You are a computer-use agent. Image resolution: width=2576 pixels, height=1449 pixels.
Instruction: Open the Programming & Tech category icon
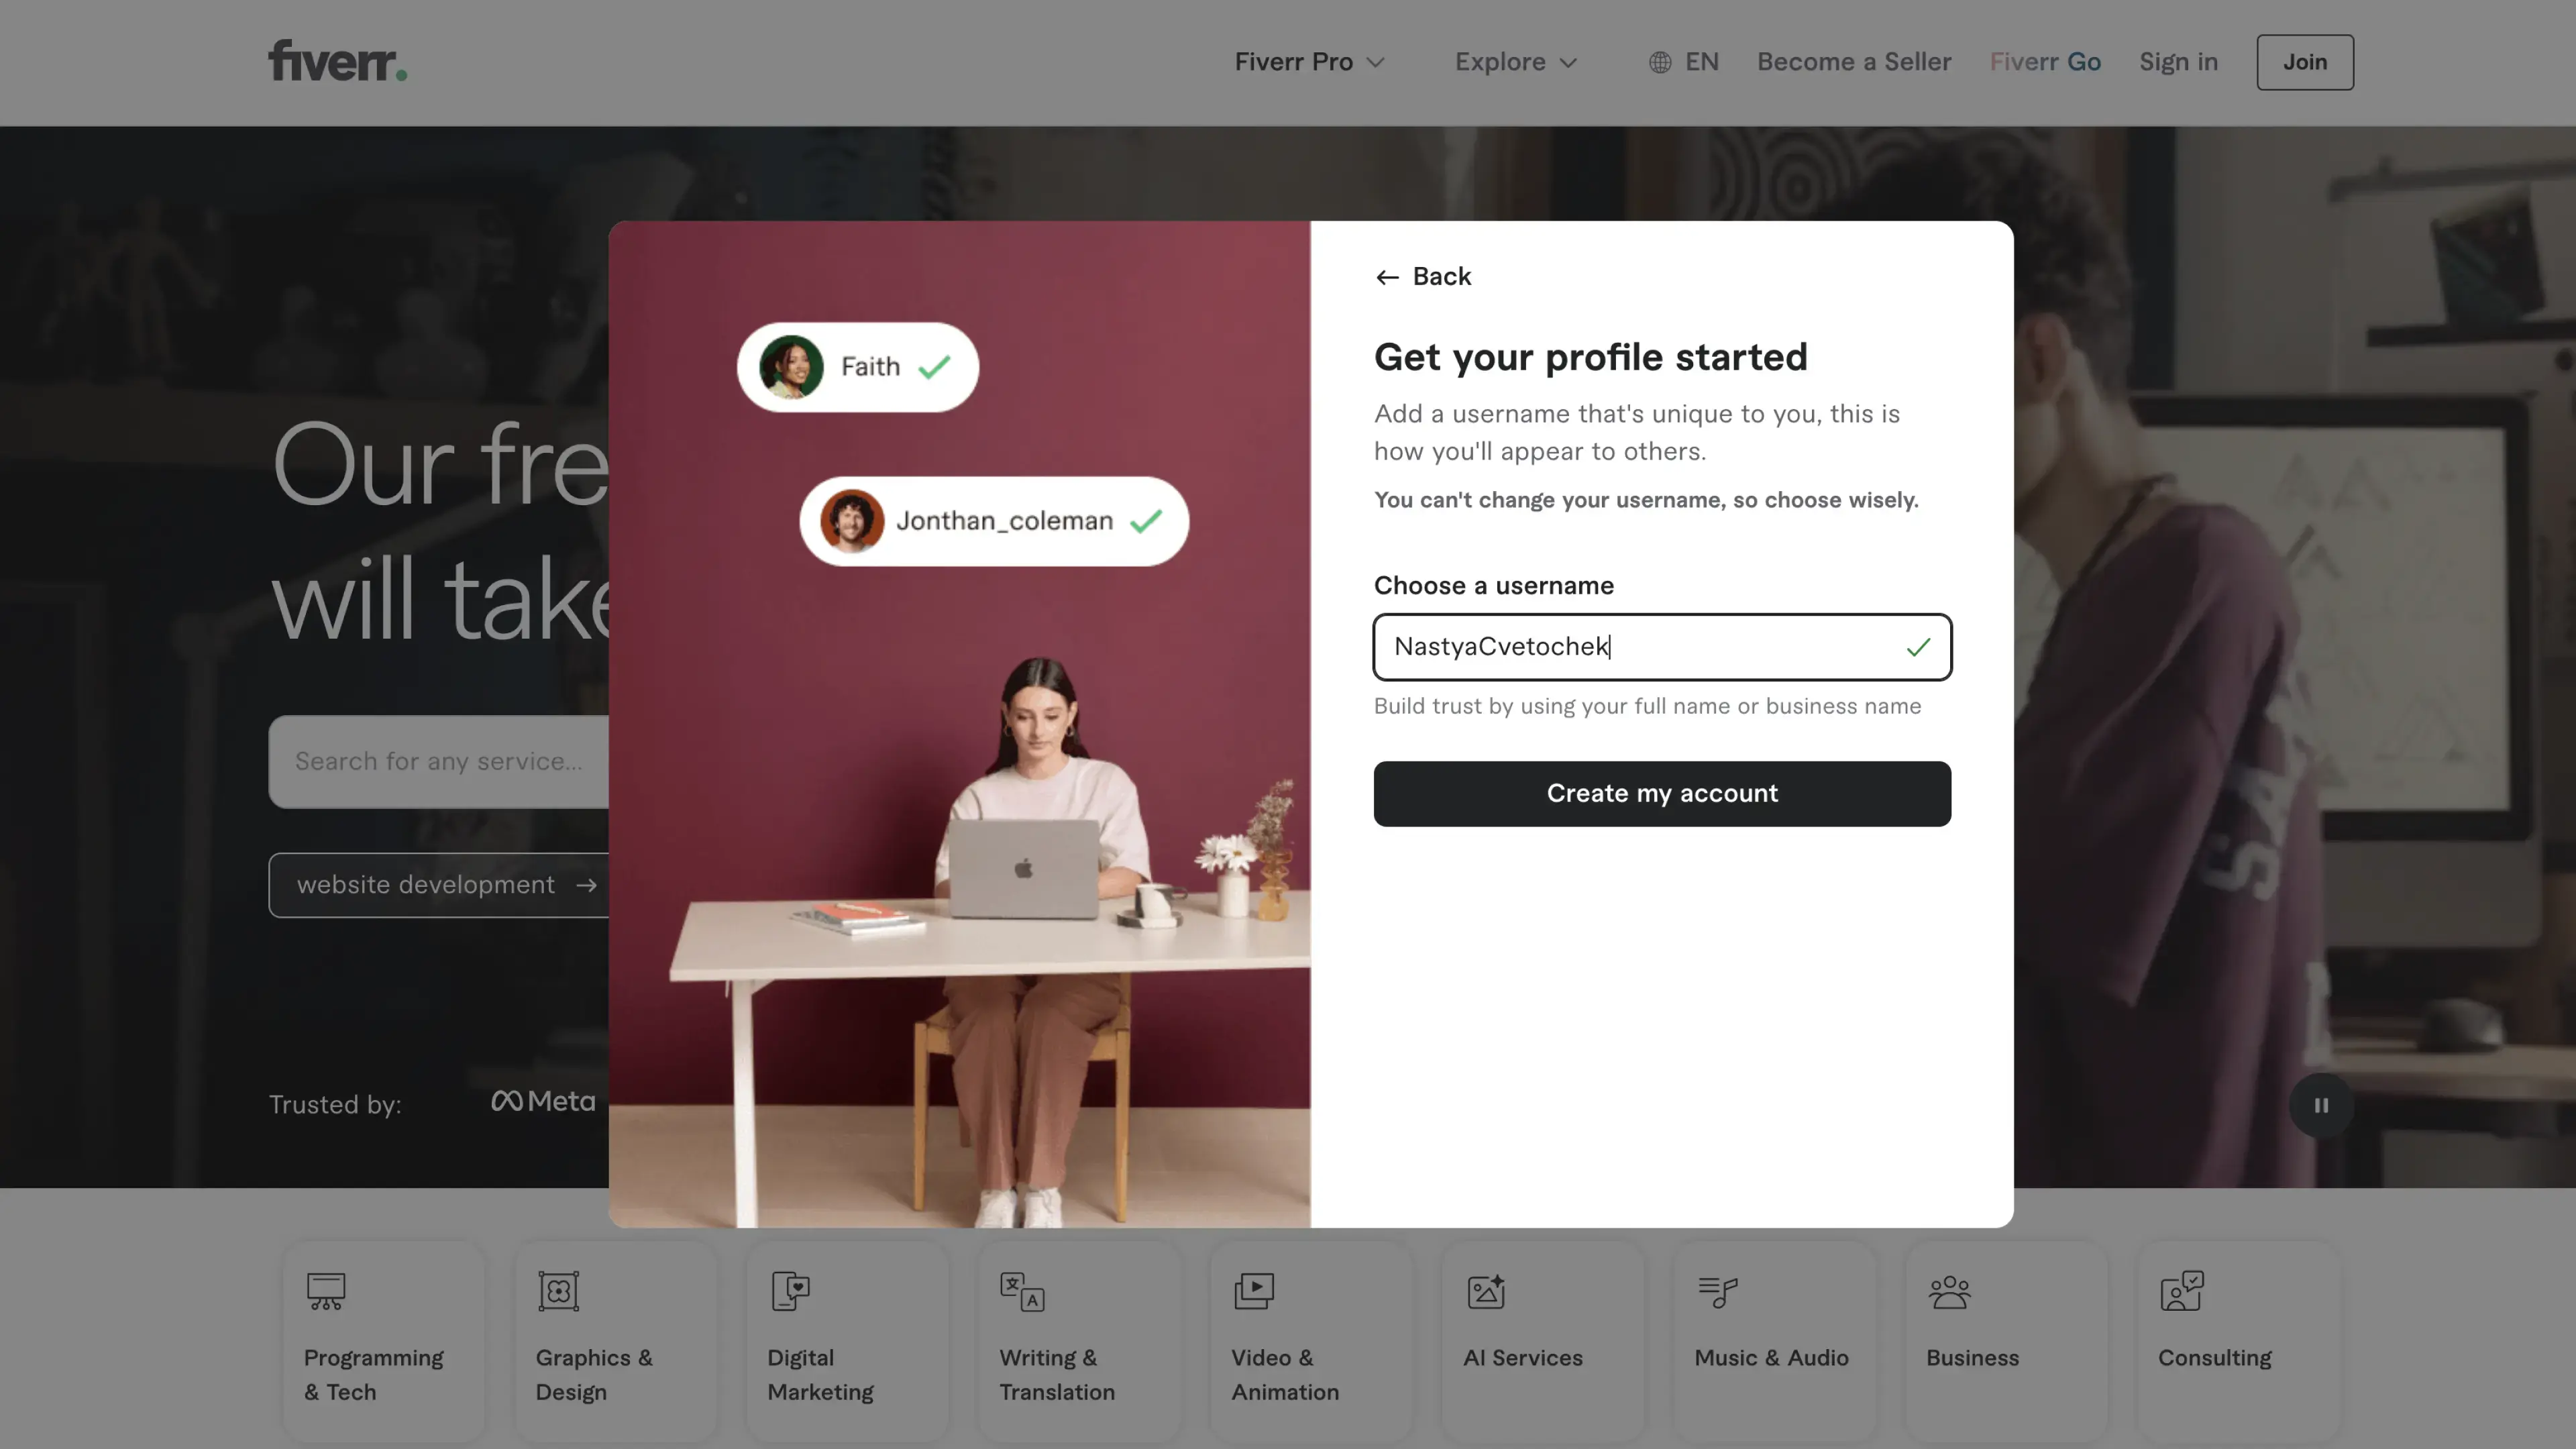coord(326,1291)
